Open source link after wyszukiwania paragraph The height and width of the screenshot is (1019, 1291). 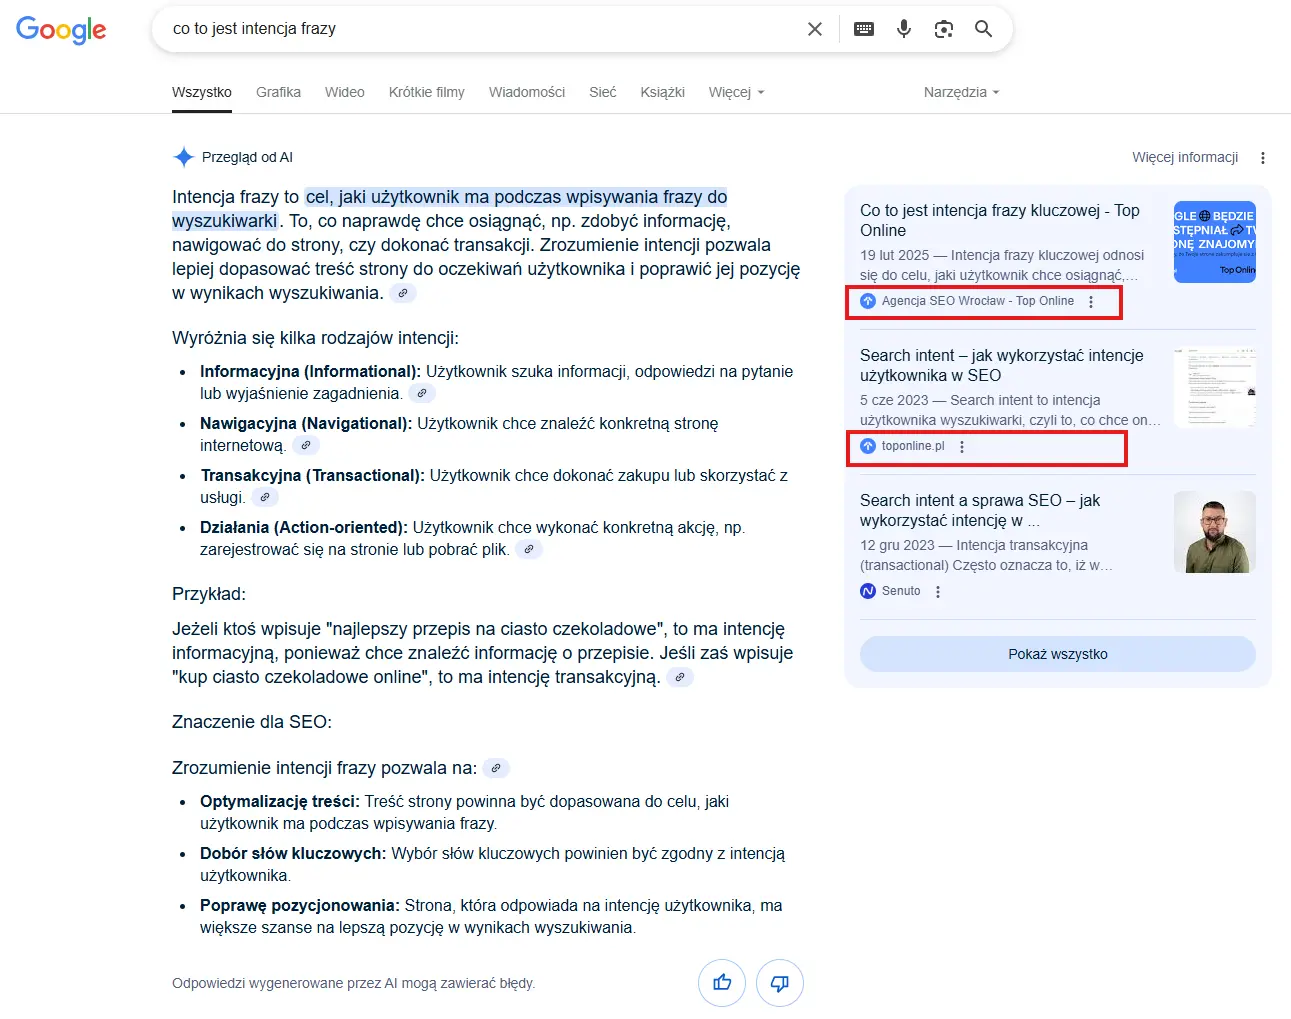[x=403, y=293]
